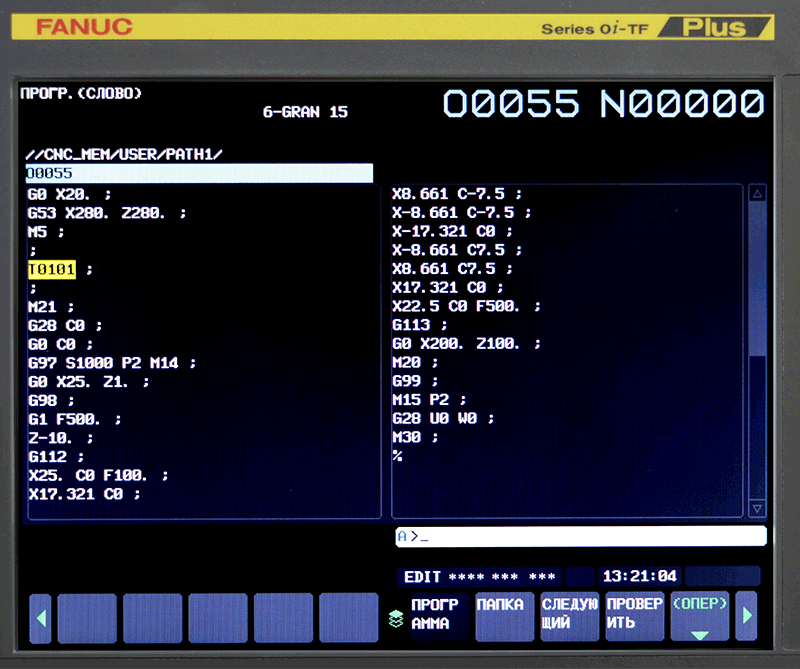Click the scroll up arrow of program listing

(758, 194)
